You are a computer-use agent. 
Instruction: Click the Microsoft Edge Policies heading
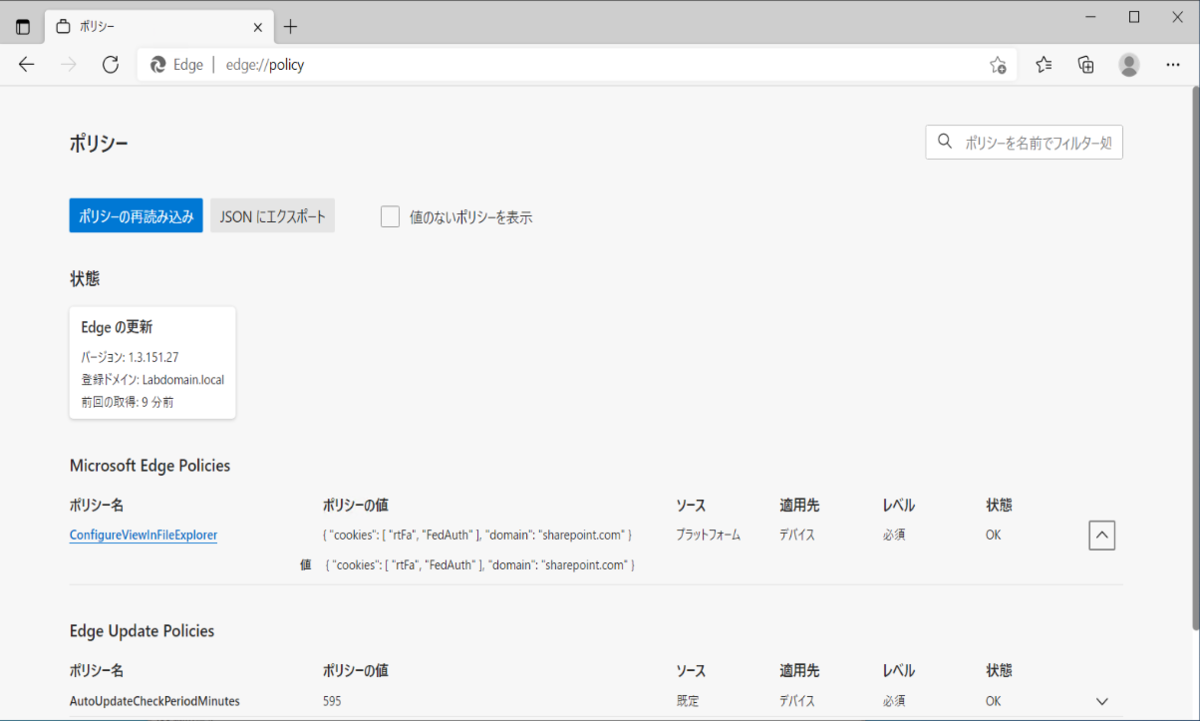click(x=150, y=465)
